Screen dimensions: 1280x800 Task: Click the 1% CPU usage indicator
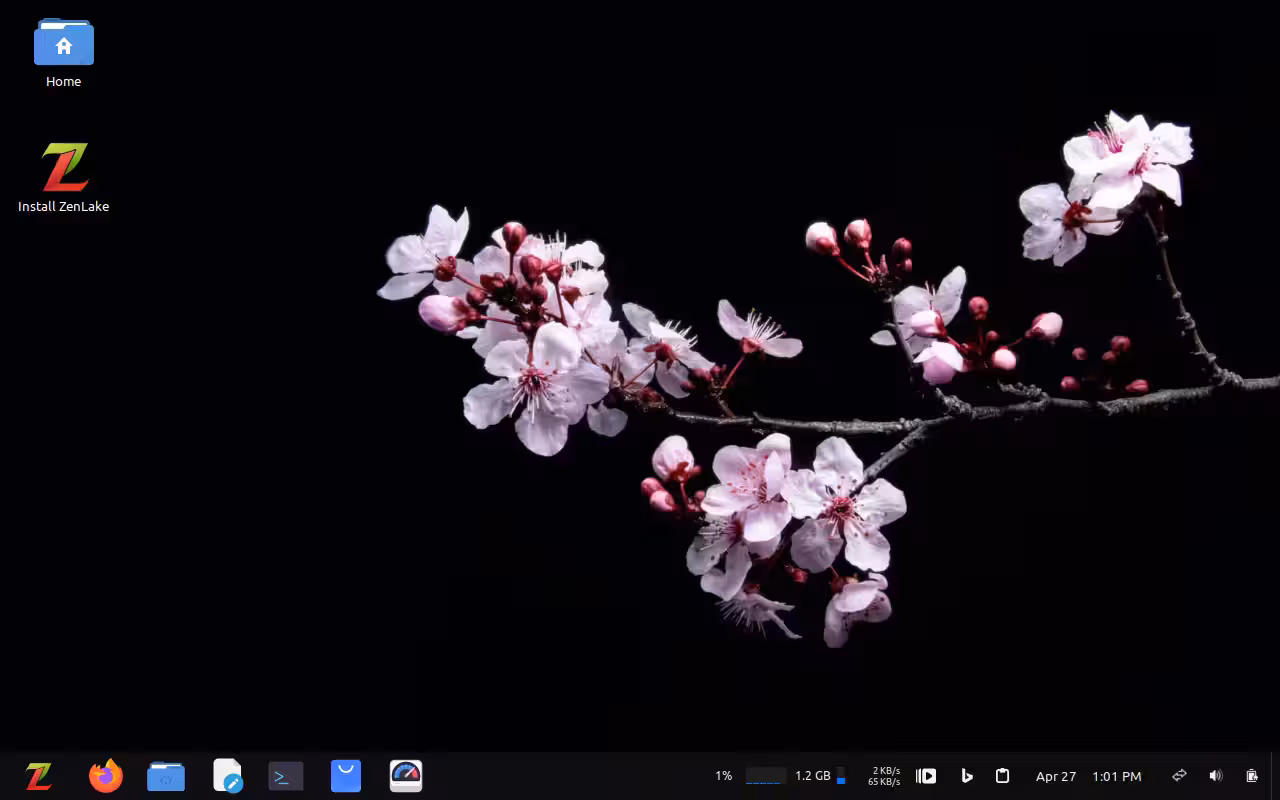tap(724, 776)
